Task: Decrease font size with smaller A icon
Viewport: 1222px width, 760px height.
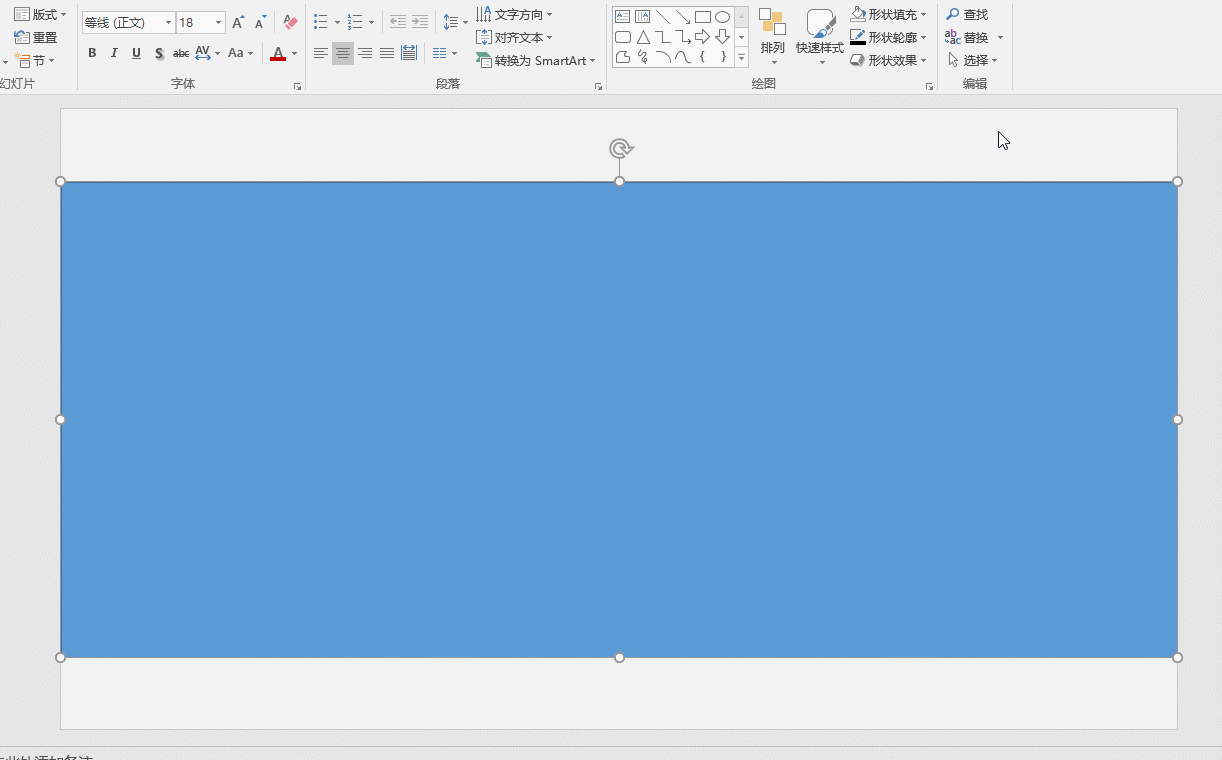Action: point(260,22)
